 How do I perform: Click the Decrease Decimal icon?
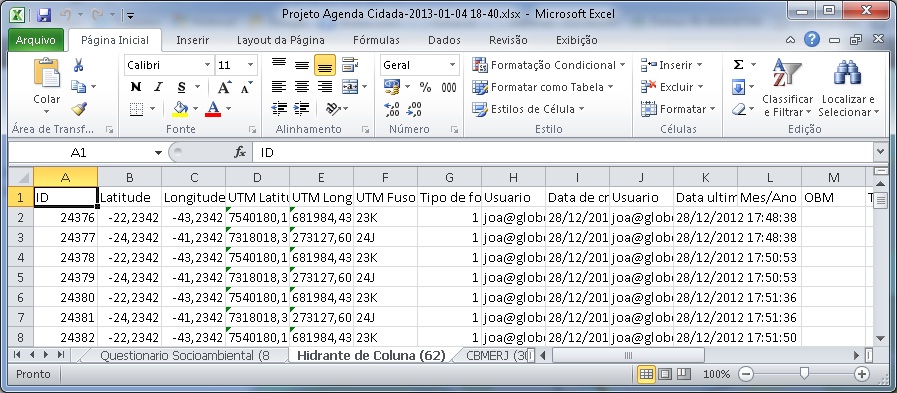(x=414, y=109)
